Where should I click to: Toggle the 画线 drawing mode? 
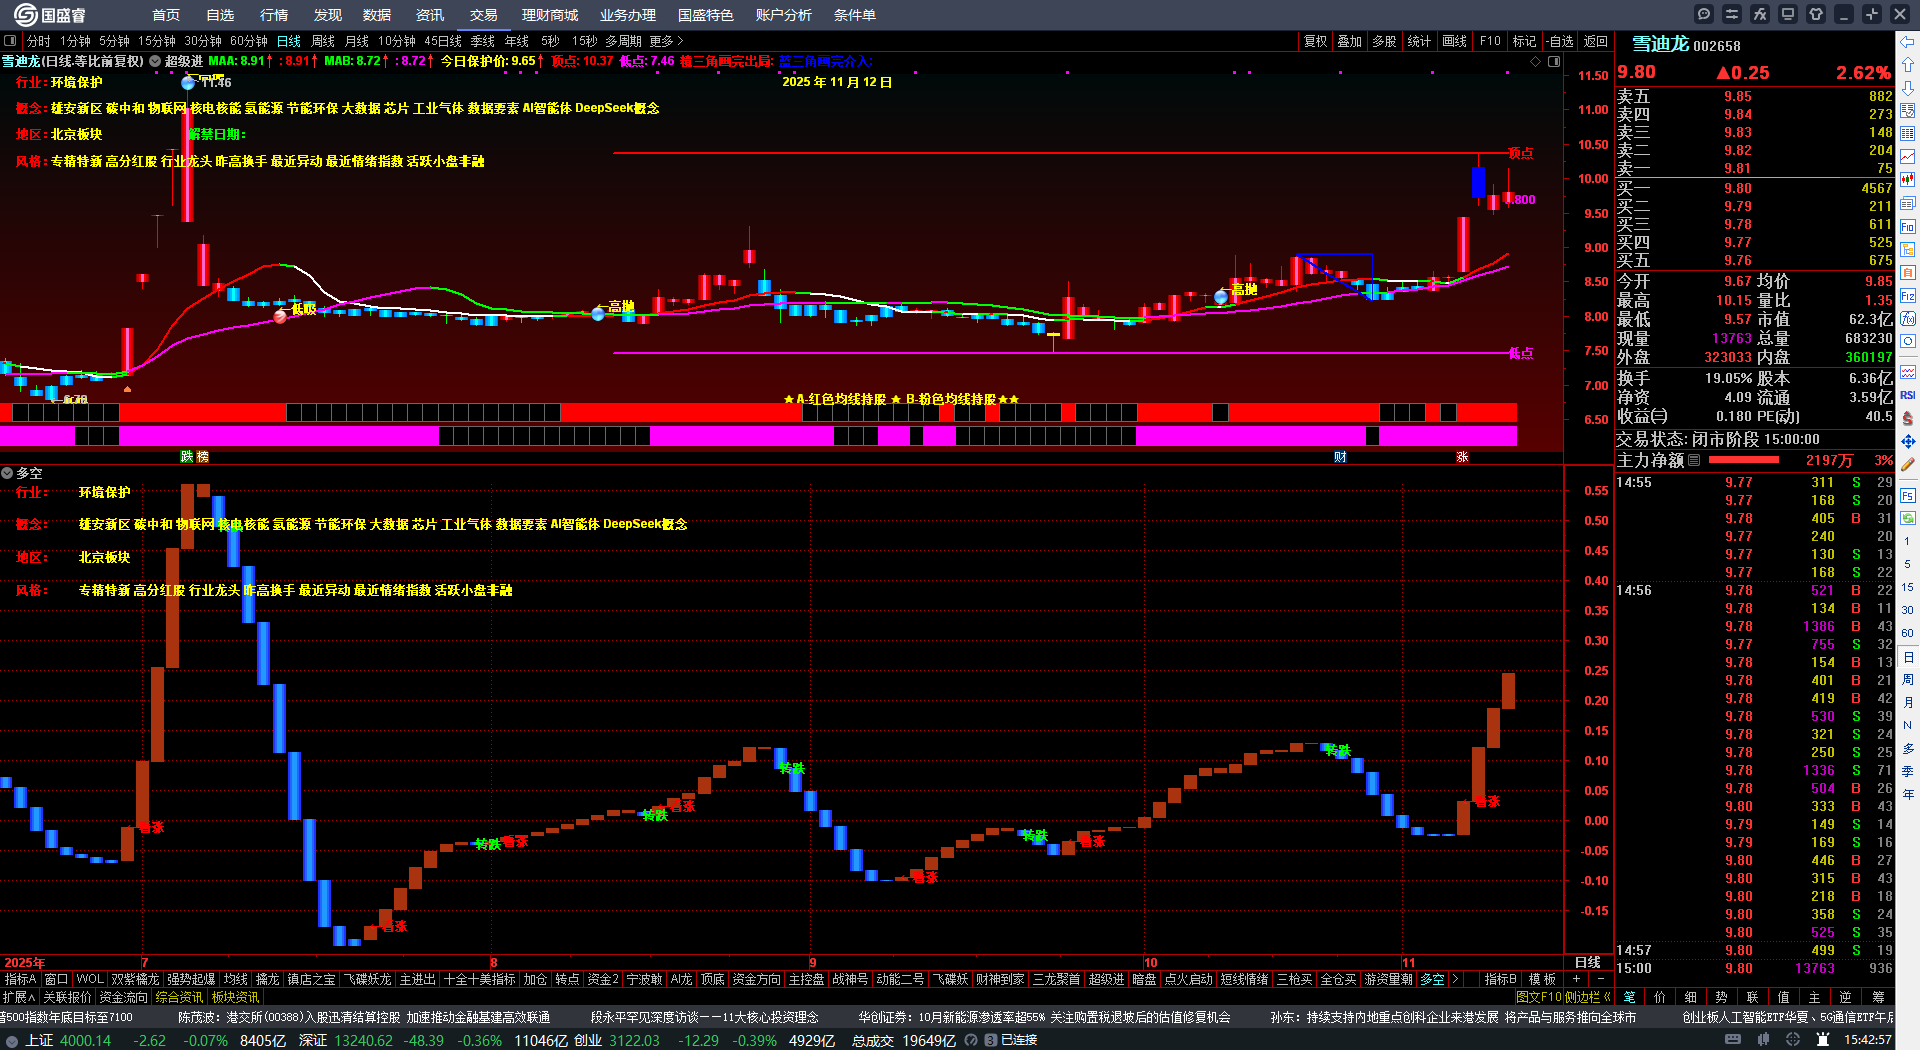tap(1454, 41)
